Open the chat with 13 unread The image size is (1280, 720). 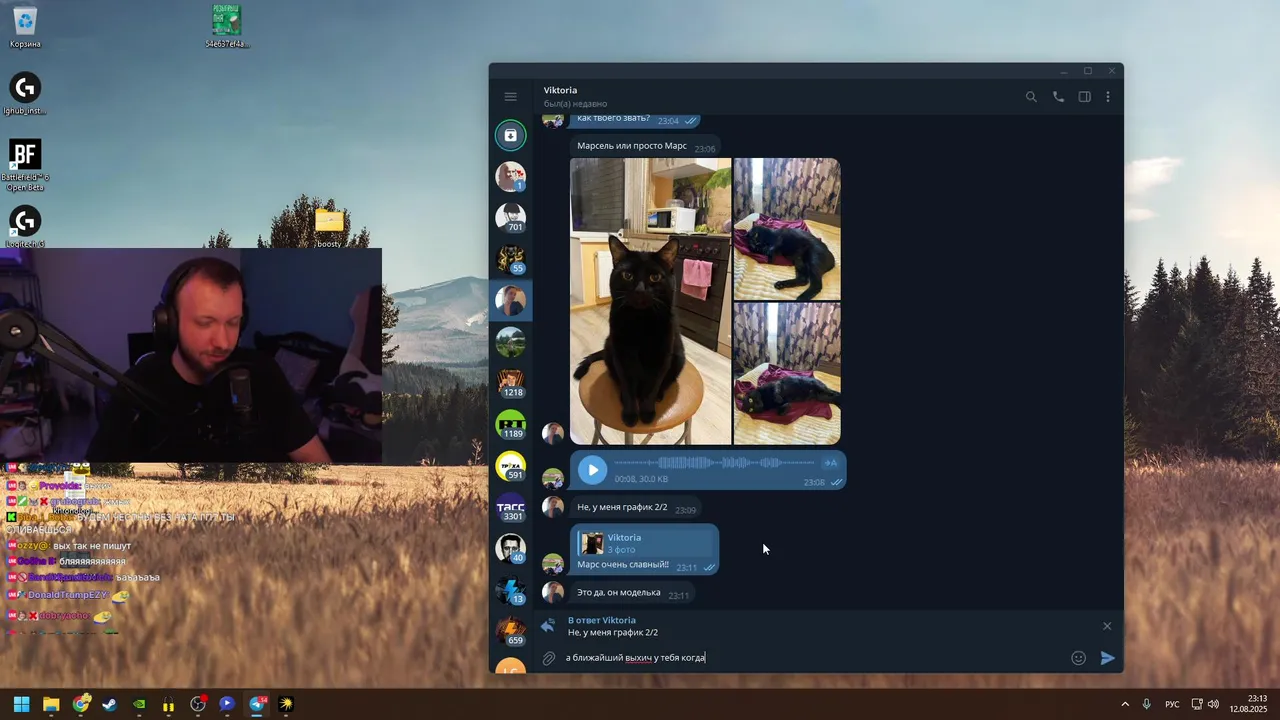[510, 590]
